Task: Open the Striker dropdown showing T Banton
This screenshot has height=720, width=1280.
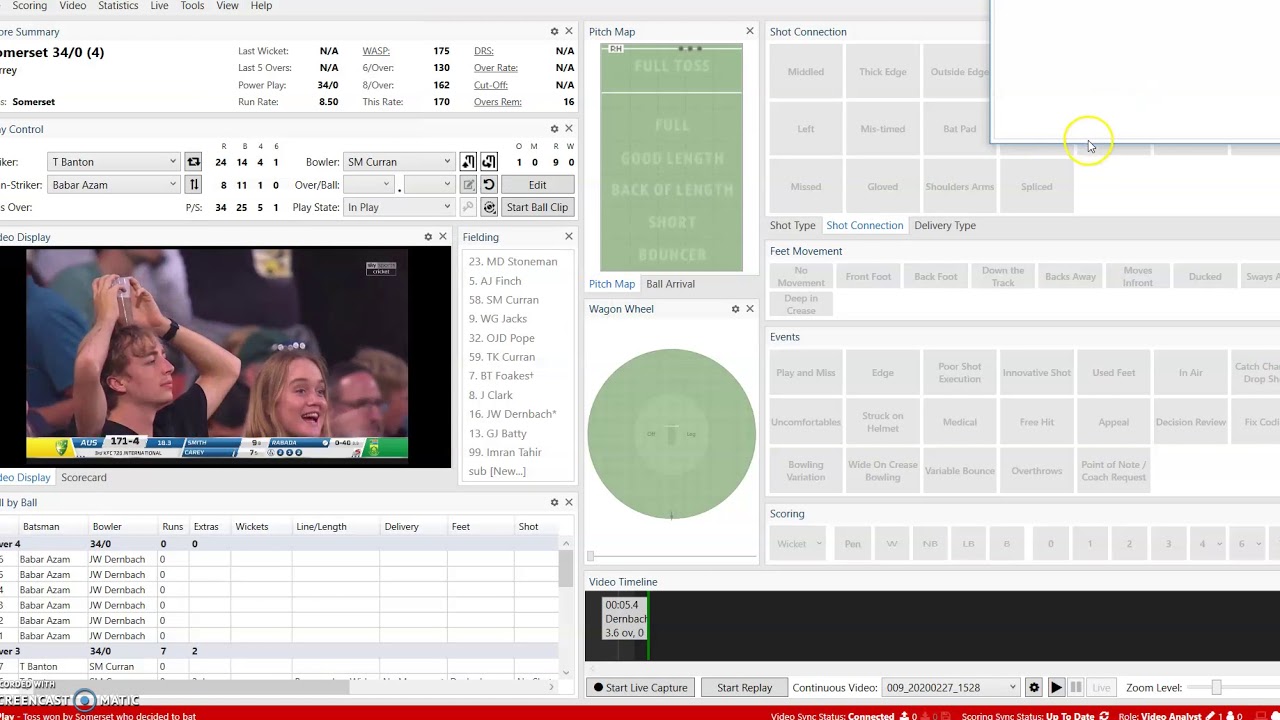Action: (114, 162)
